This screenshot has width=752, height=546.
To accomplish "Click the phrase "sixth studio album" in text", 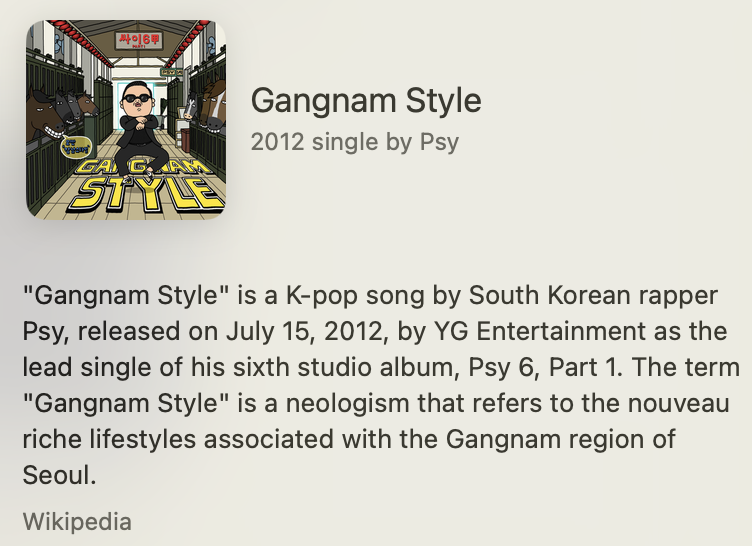I will [343, 368].
